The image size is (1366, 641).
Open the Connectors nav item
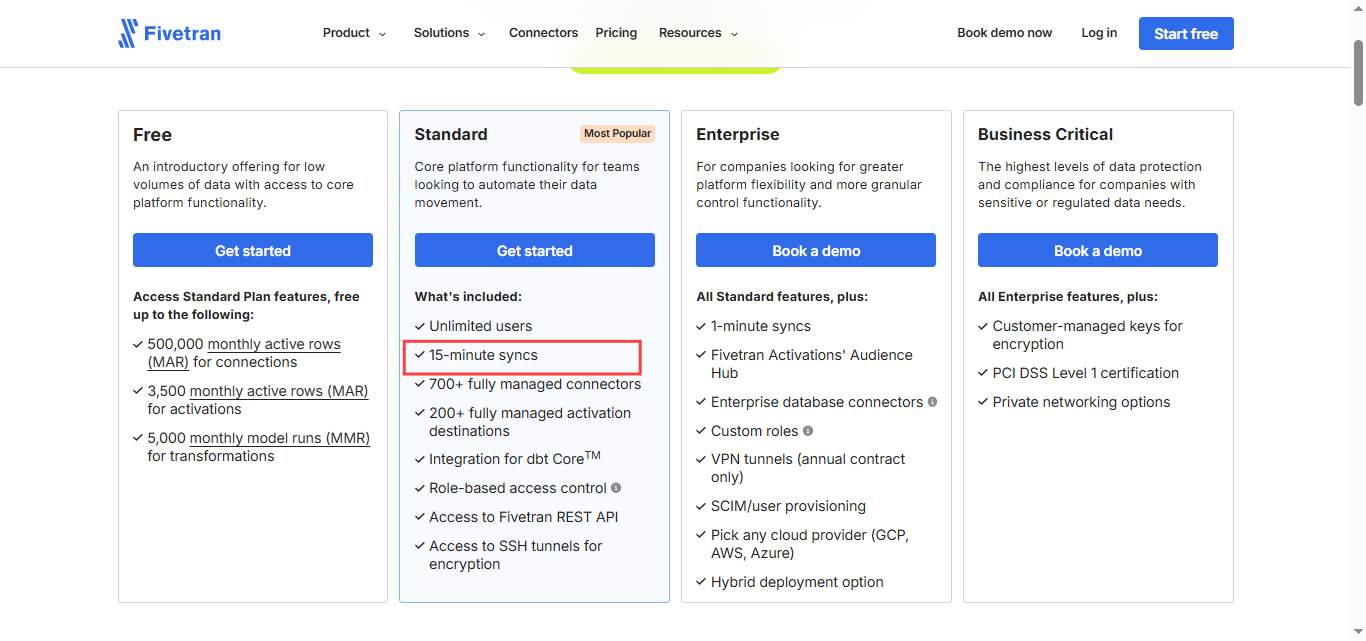543,33
